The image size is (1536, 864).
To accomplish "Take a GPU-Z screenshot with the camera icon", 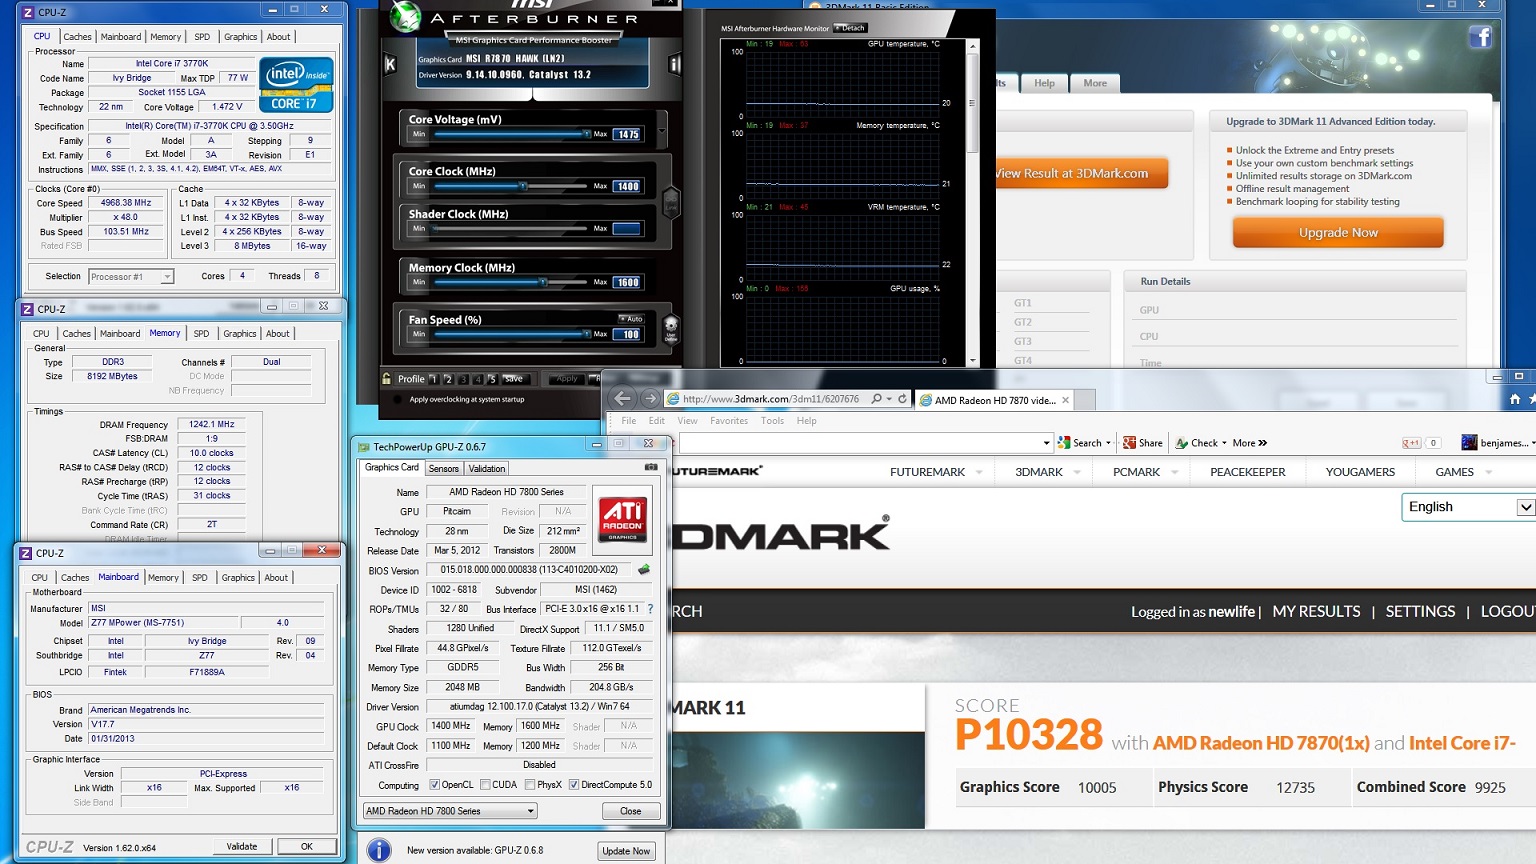I will point(651,467).
